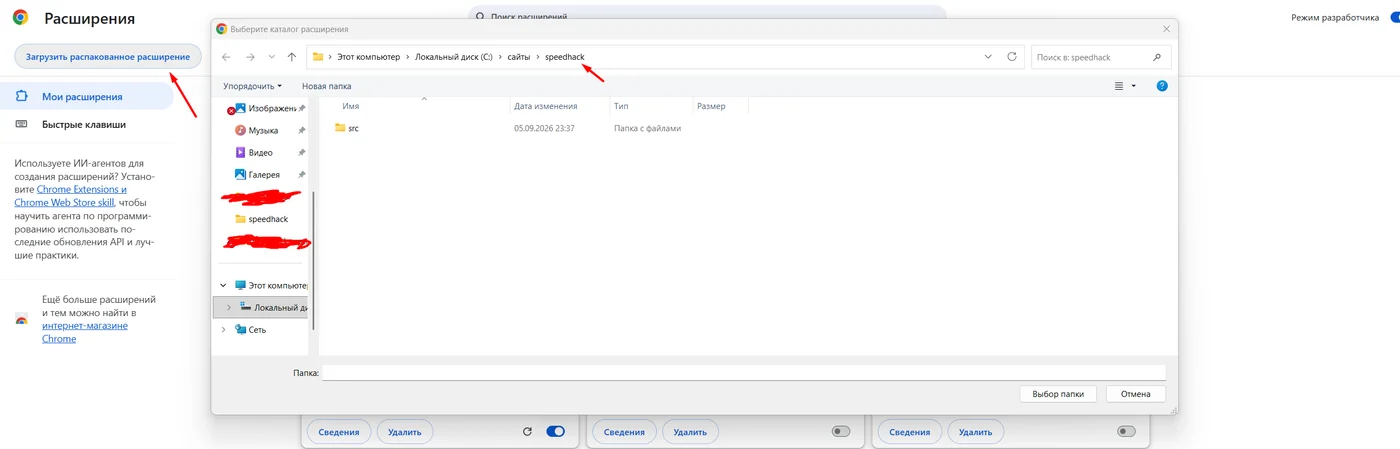Viewport: 1400px width, 449px height.
Task: Refresh the speedhack folder listing
Action: pos(1012,57)
